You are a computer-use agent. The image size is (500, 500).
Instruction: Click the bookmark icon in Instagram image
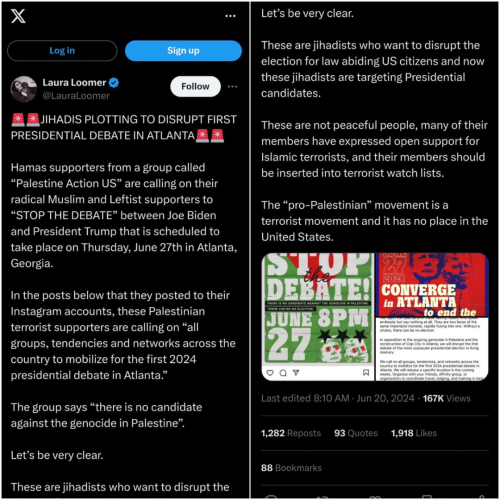point(366,373)
